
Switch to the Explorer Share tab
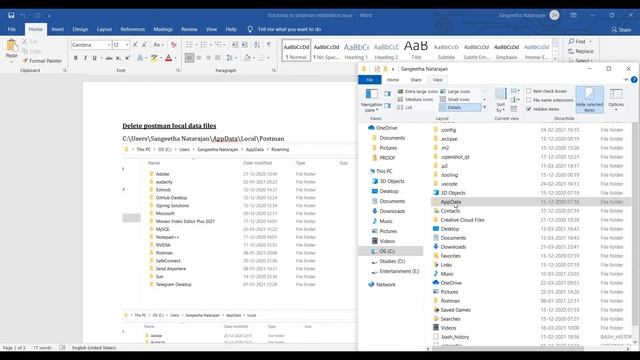coord(416,80)
